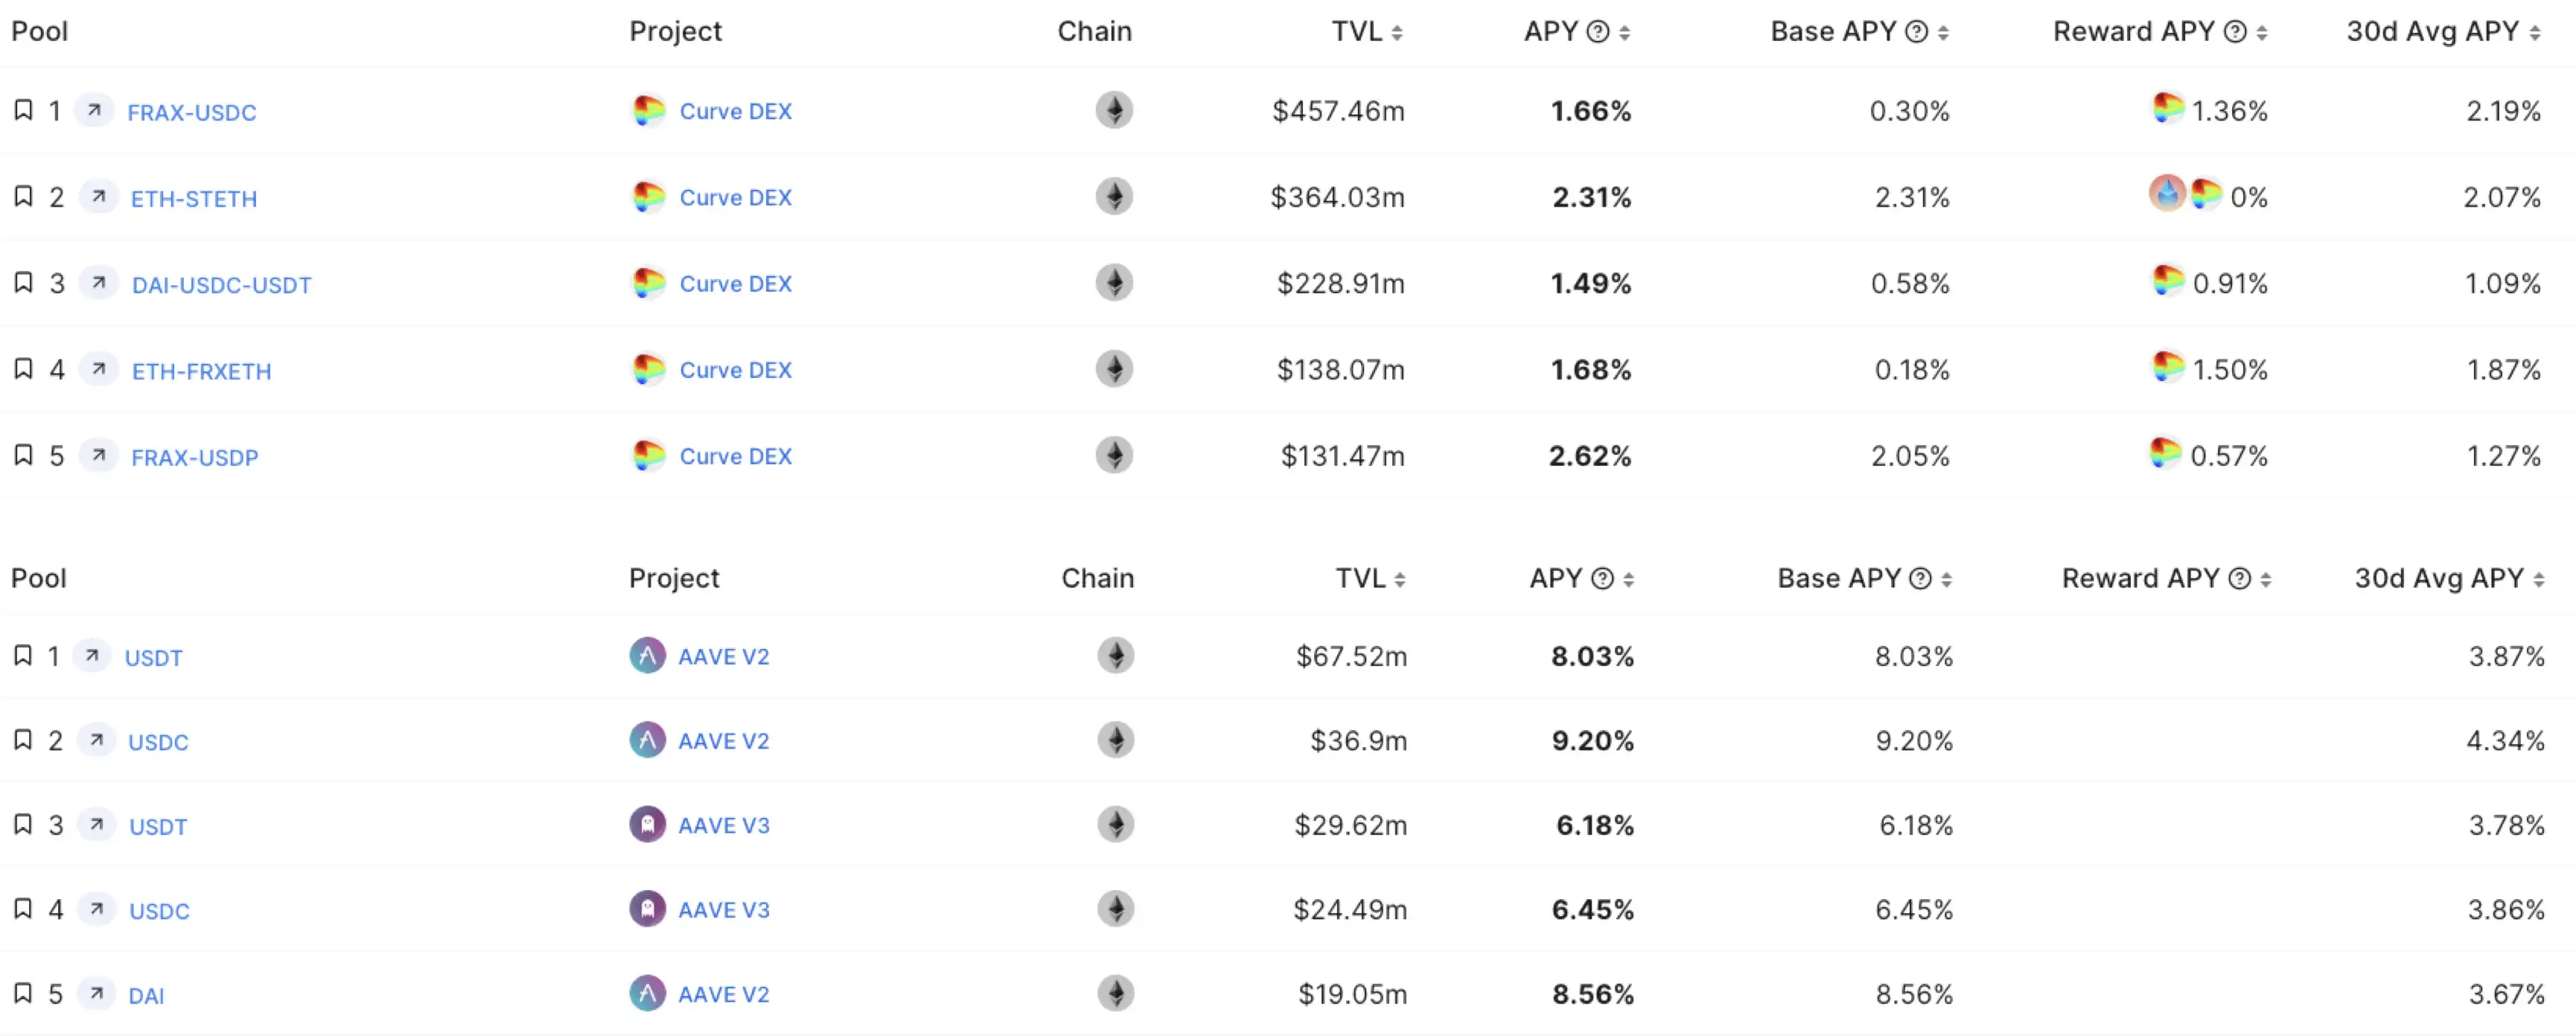Open external link arrow for ETH-FRXETH

99,369
